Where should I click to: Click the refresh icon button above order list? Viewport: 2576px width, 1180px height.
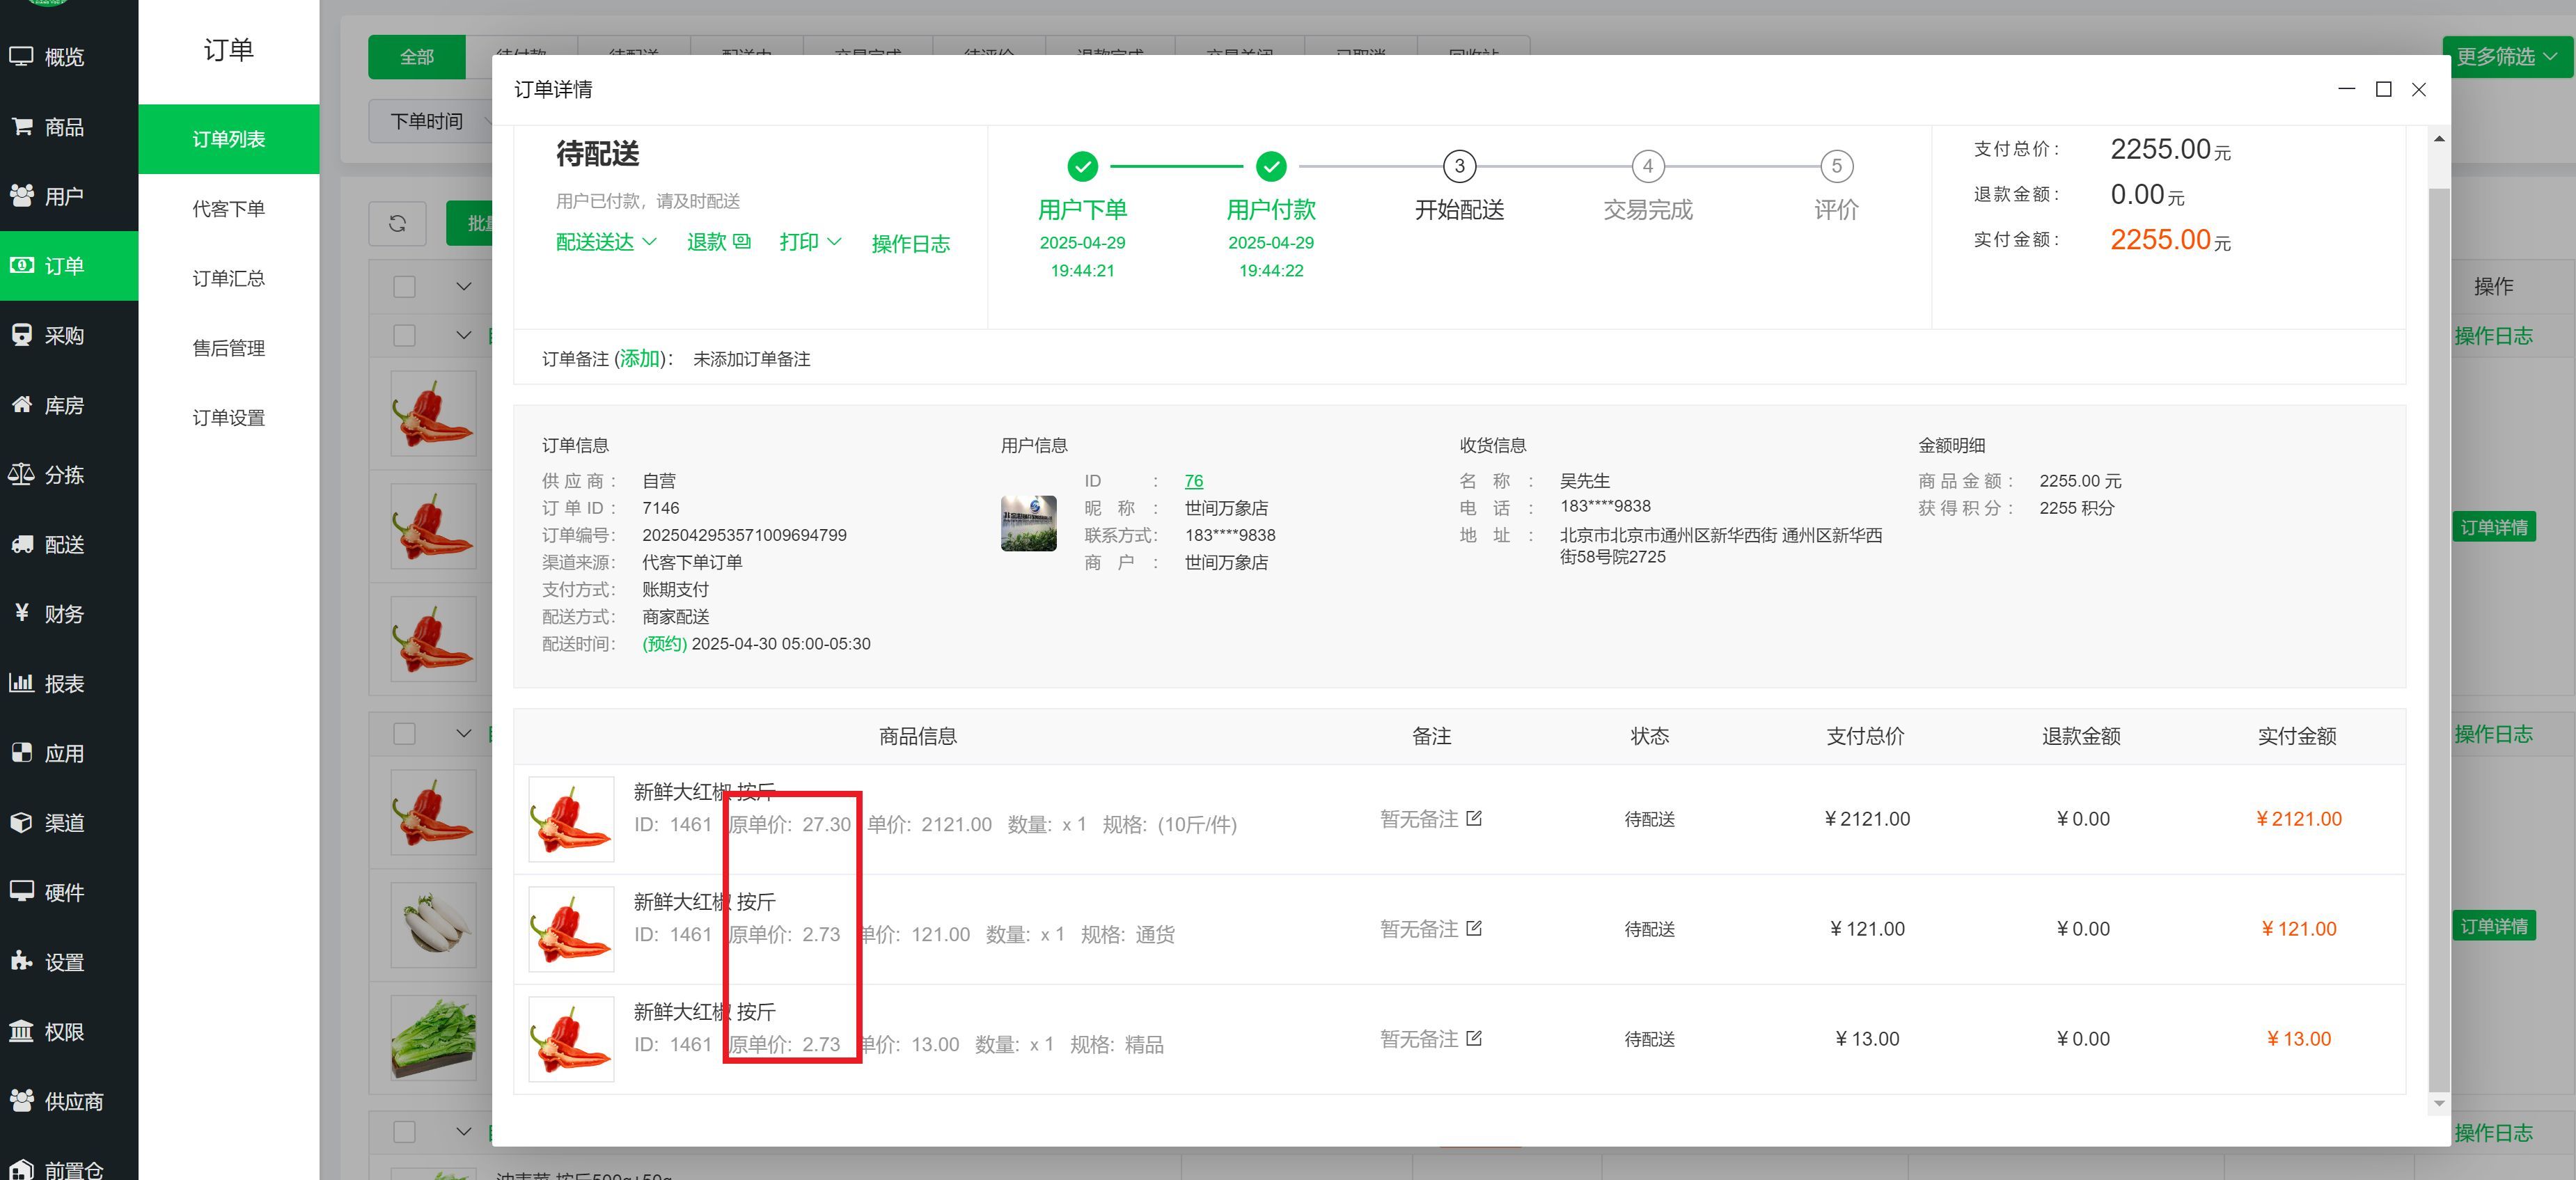pyautogui.click(x=397, y=223)
